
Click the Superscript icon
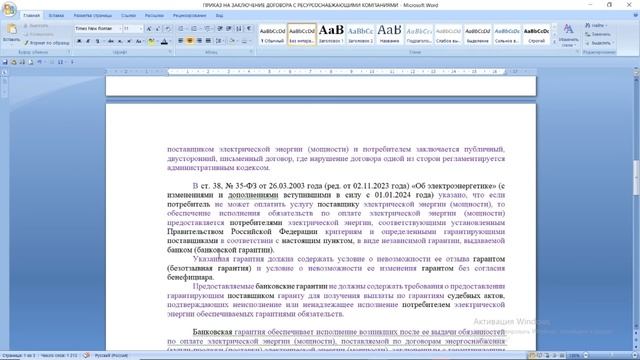129,41
